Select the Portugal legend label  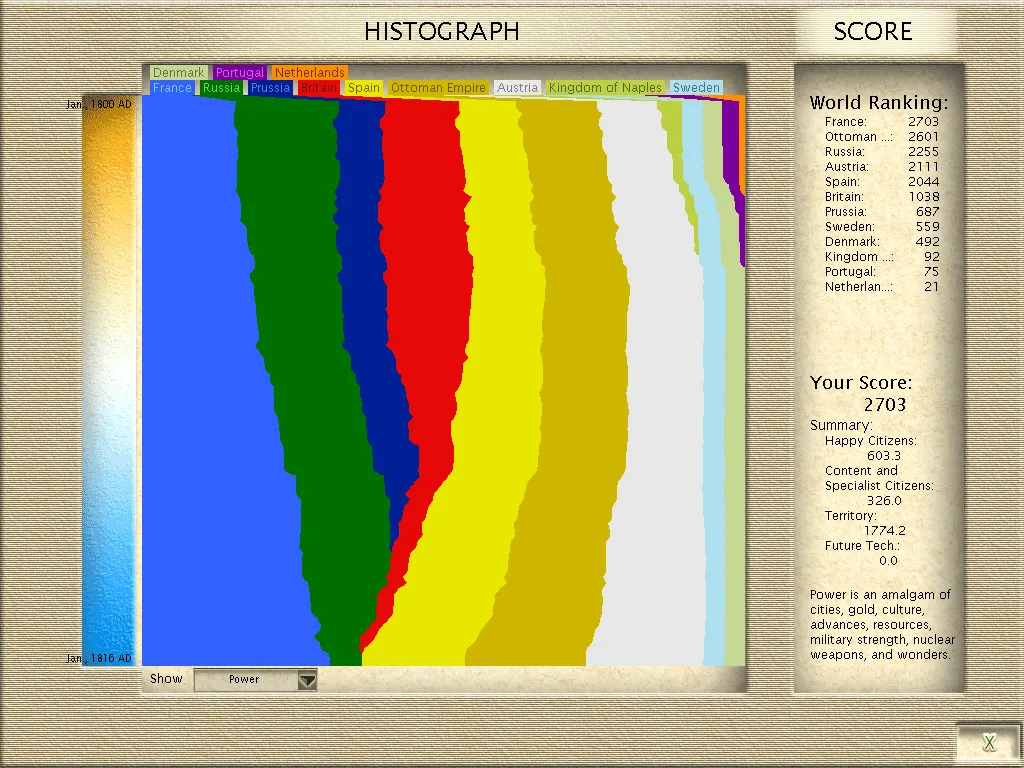click(x=239, y=72)
